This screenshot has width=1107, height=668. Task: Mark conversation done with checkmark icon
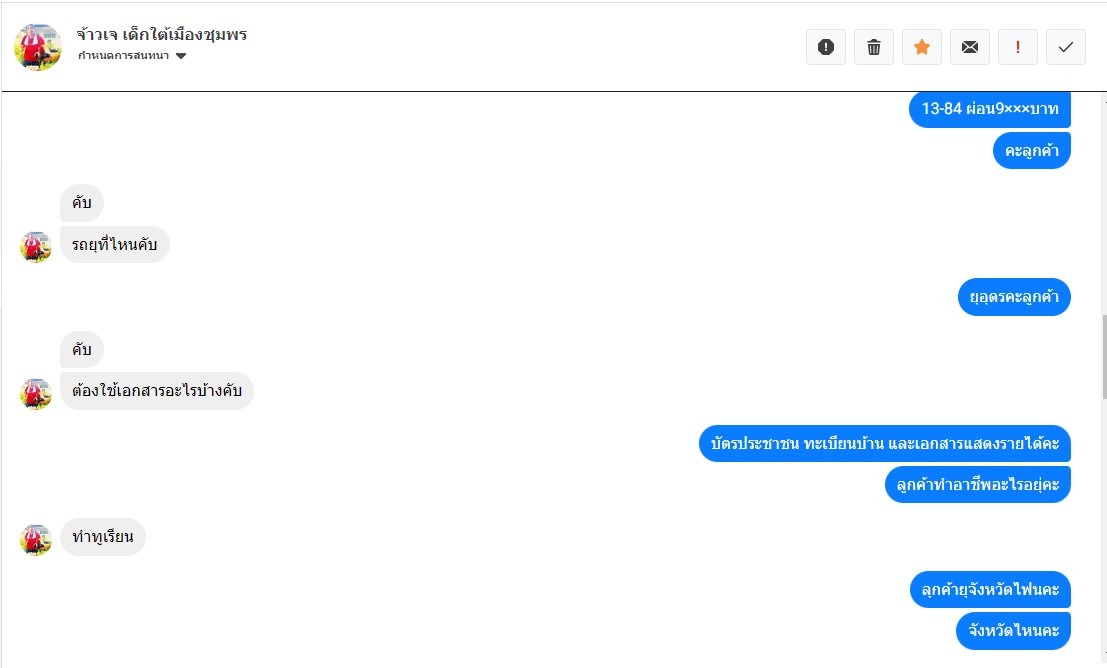pyautogui.click(x=1066, y=47)
